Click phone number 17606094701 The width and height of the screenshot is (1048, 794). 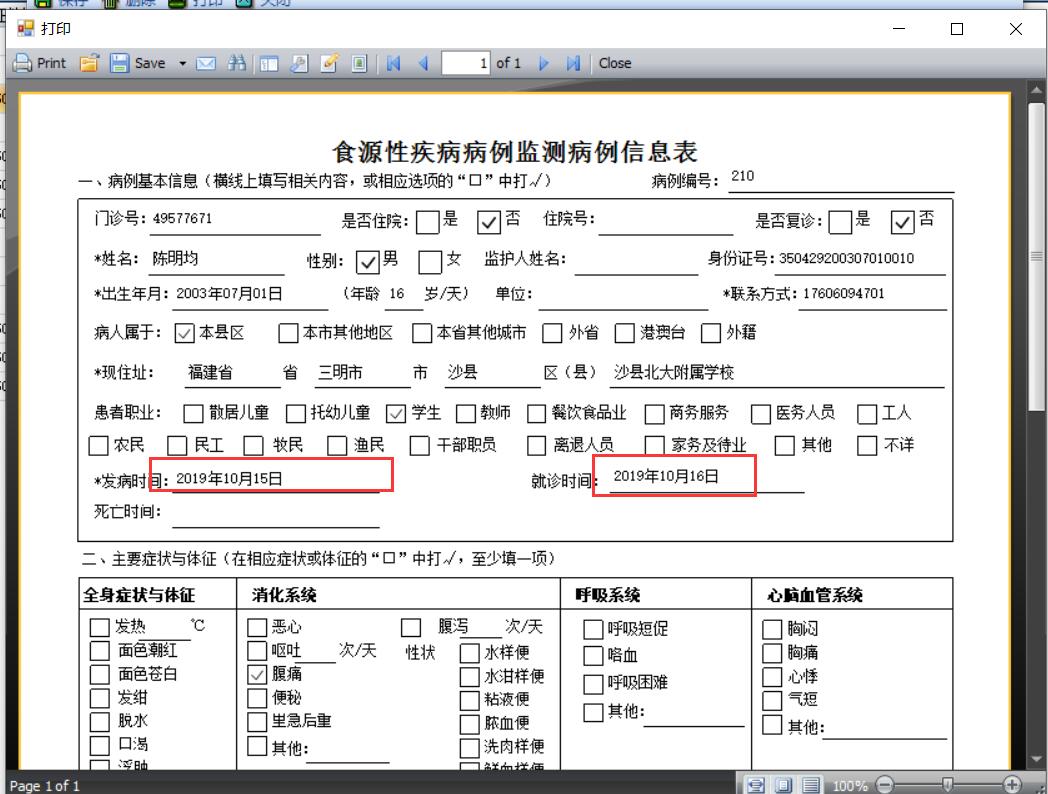pos(843,293)
